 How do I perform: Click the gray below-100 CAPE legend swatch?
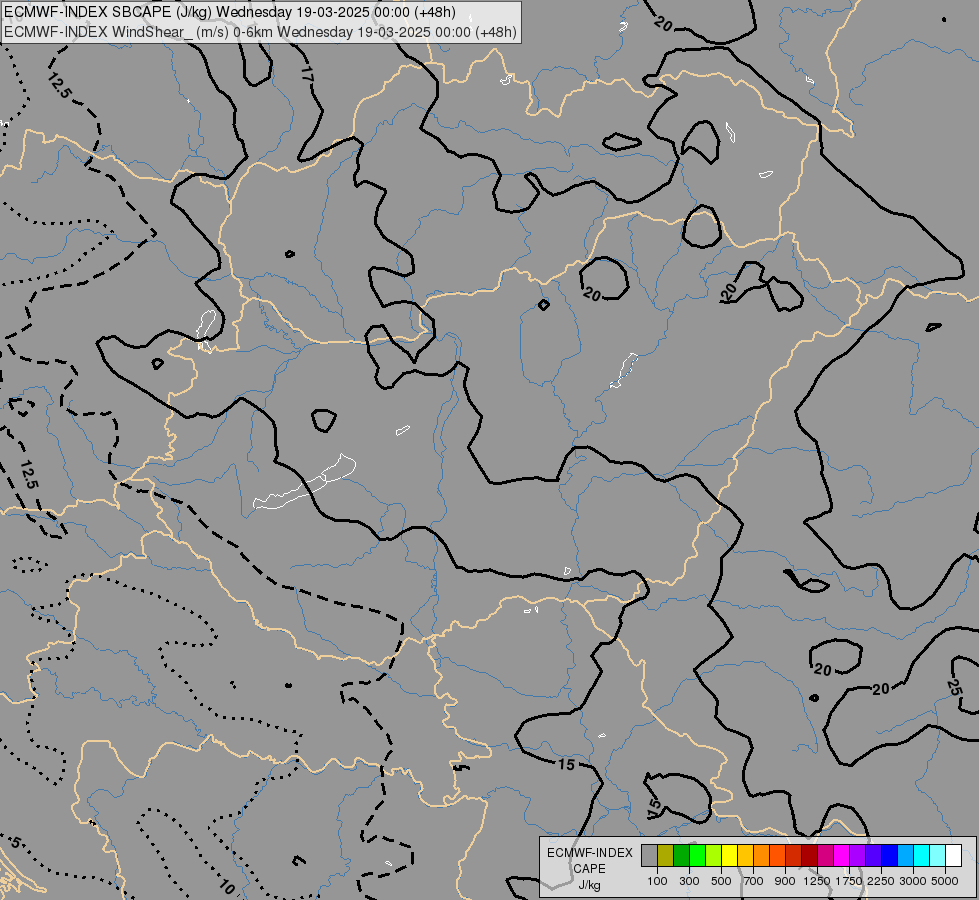649,856
